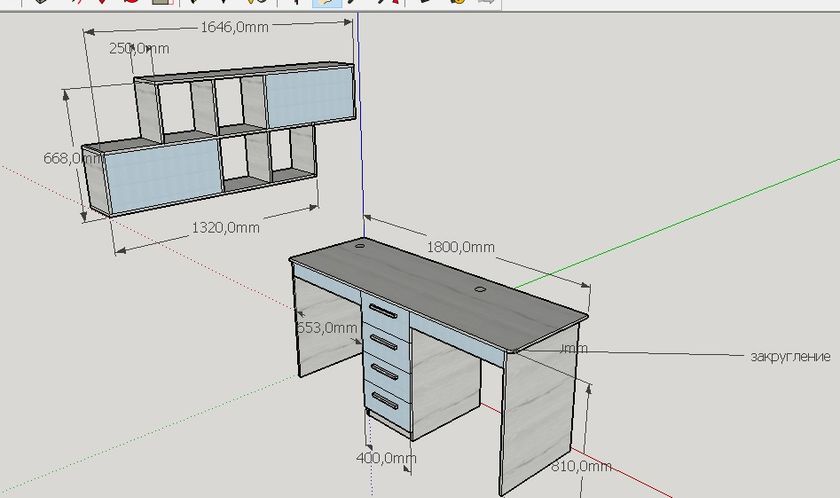Click the open middle compartment of lower shelf
Viewport: 840px width, 498px height.
(244, 160)
